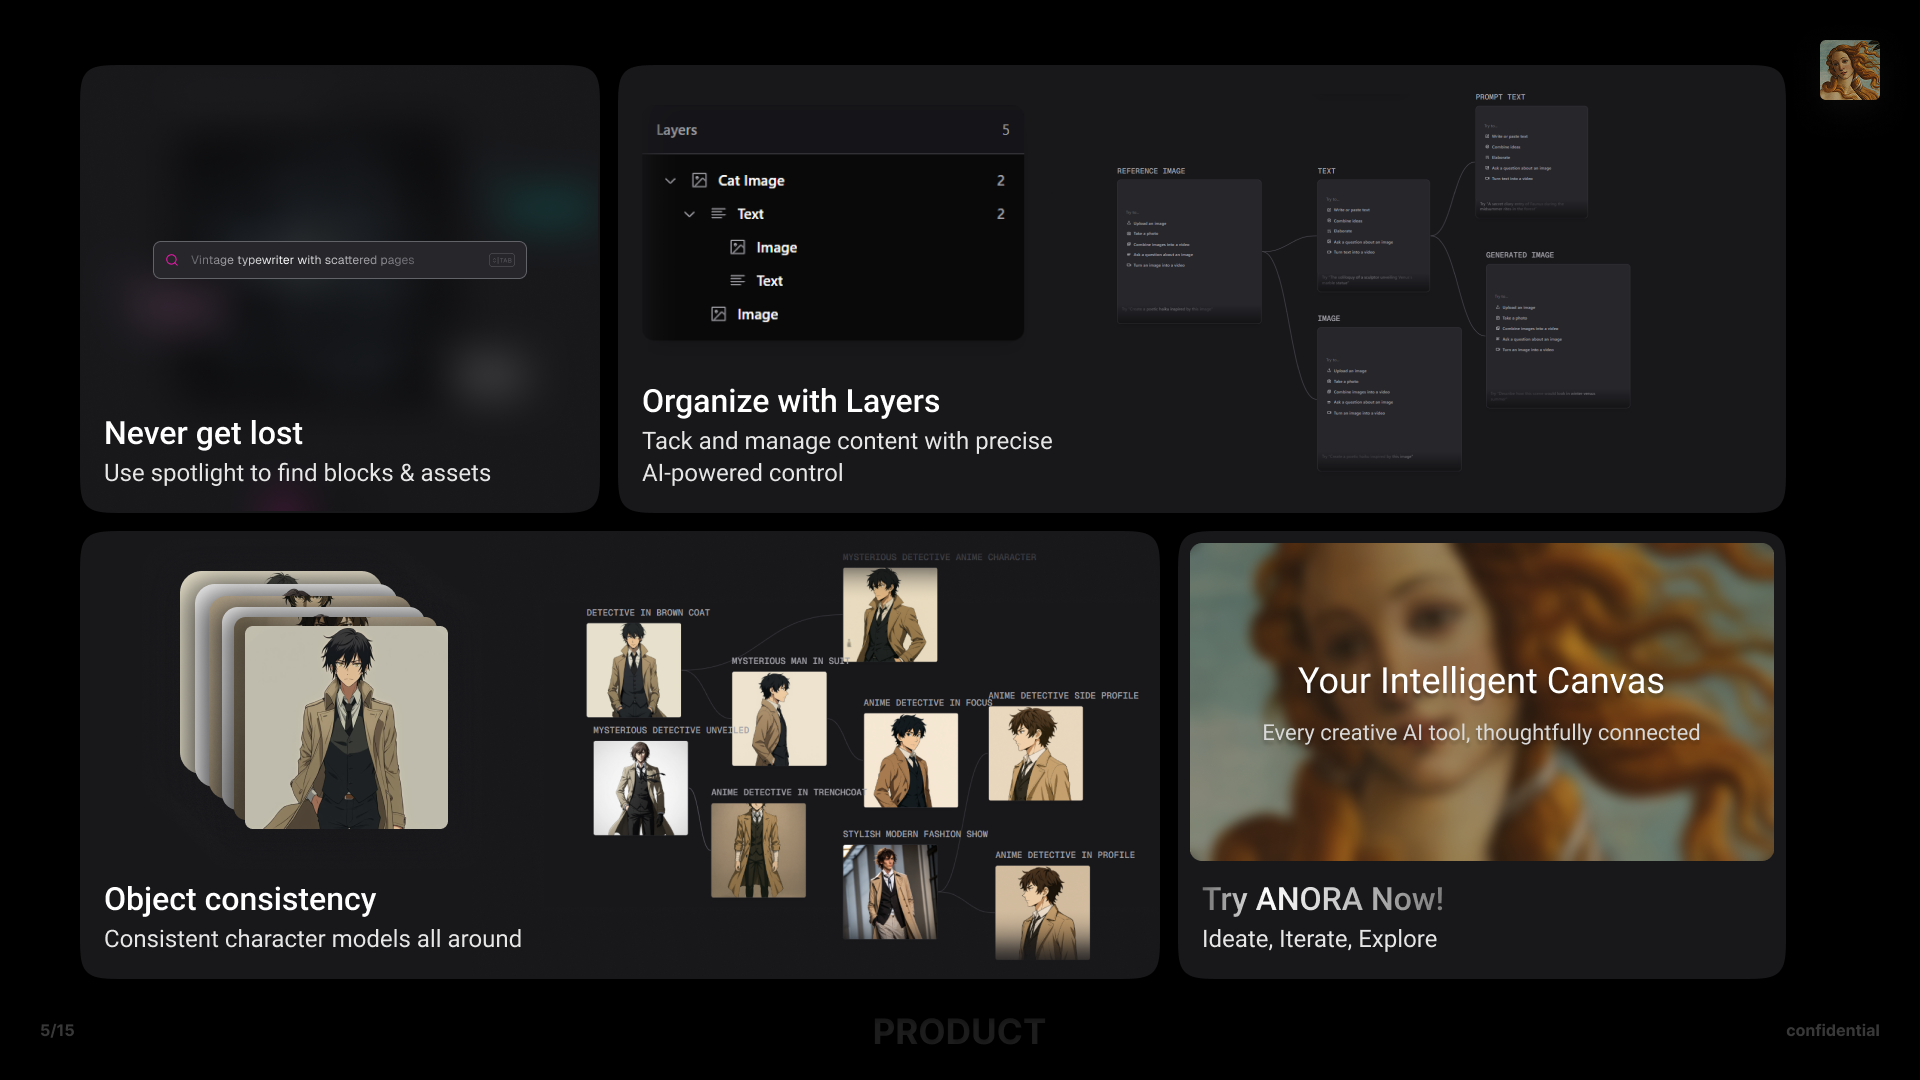Viewport: 1920px width, 1080px height.
Task: Click the Venus avatar in top-right corner
Action: point(1849,70)
